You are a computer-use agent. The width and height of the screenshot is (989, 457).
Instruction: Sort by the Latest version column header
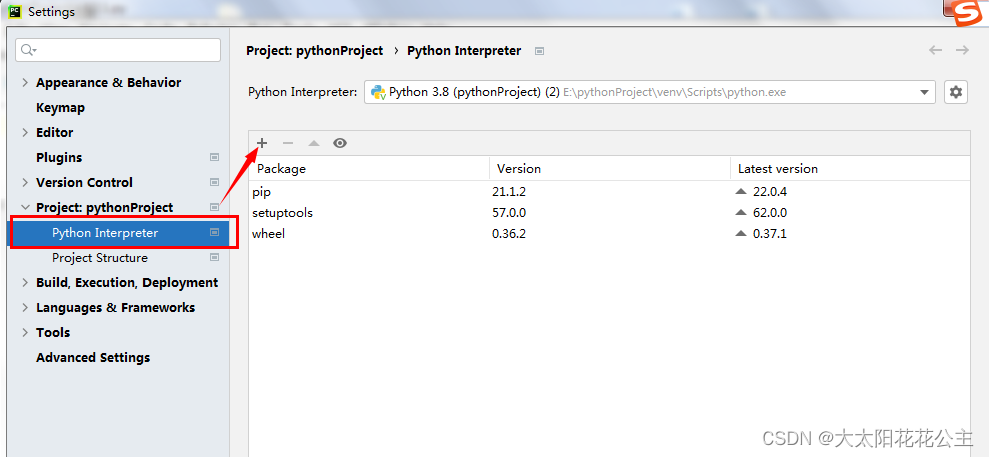(850, 168)
